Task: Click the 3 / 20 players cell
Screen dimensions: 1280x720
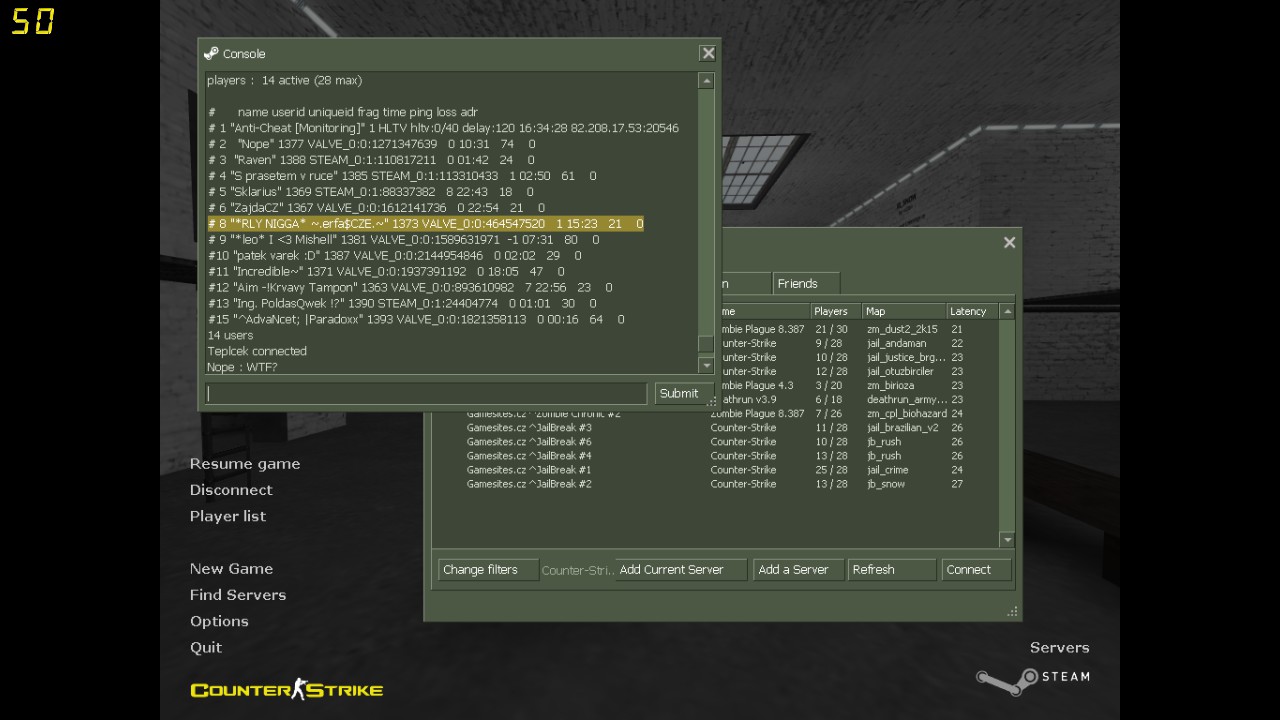Action: 828,385
